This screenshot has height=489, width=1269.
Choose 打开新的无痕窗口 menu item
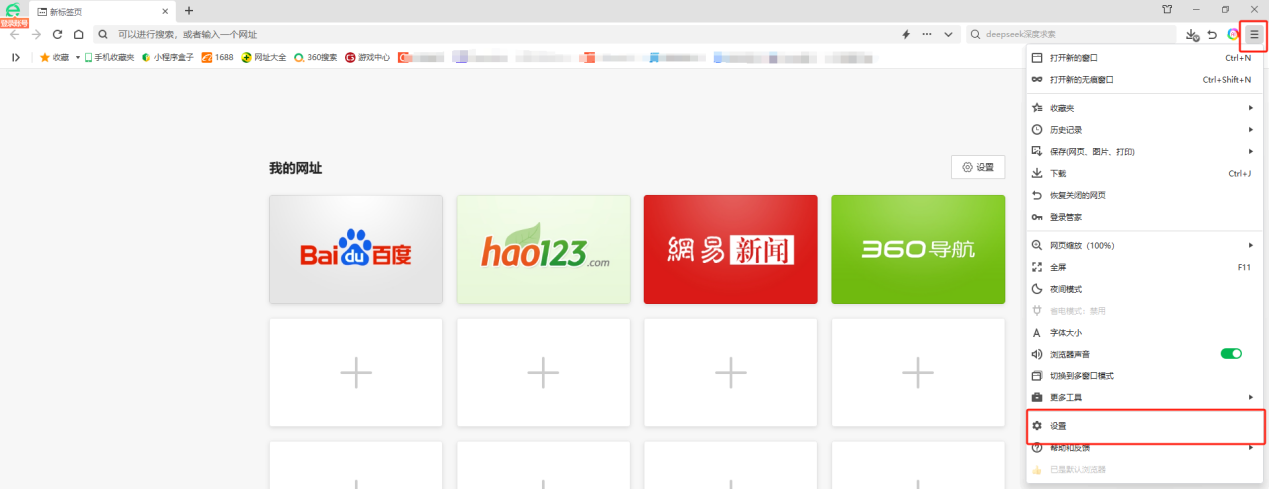pos(1081,79)
